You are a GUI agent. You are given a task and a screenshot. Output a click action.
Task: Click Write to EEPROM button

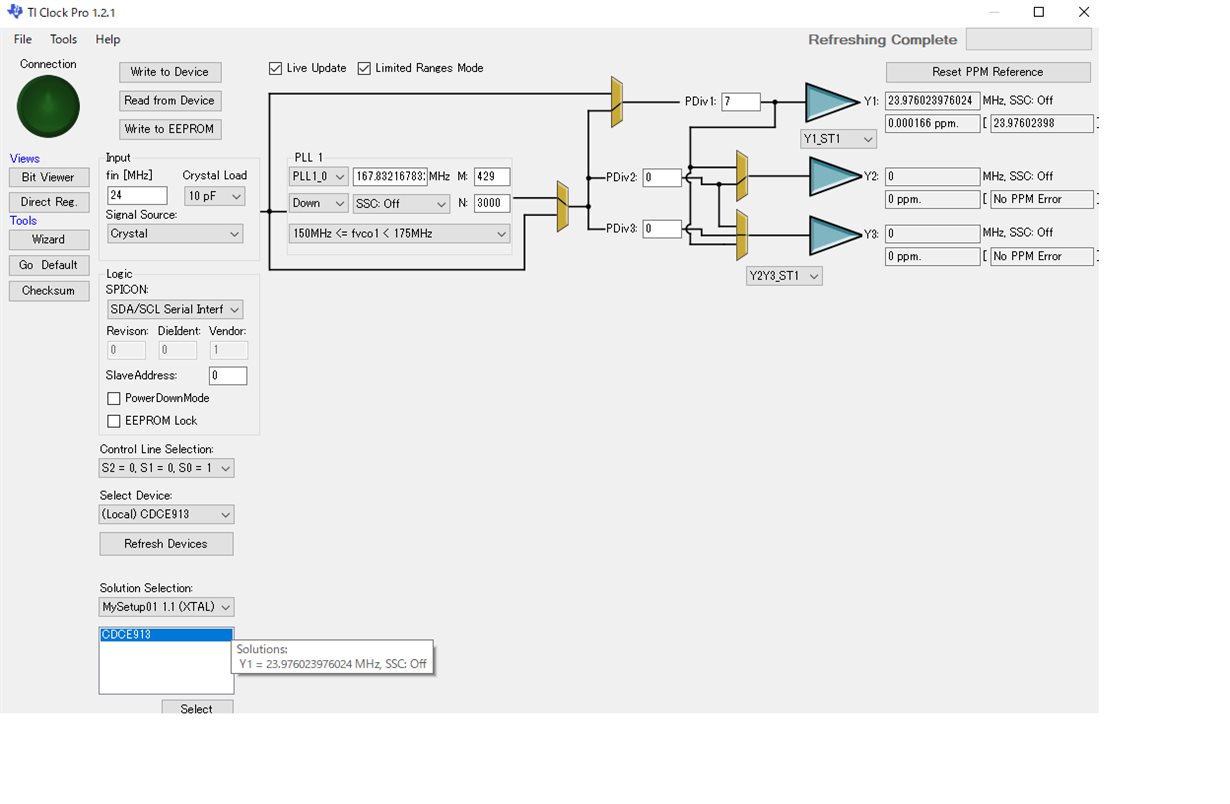170,129
